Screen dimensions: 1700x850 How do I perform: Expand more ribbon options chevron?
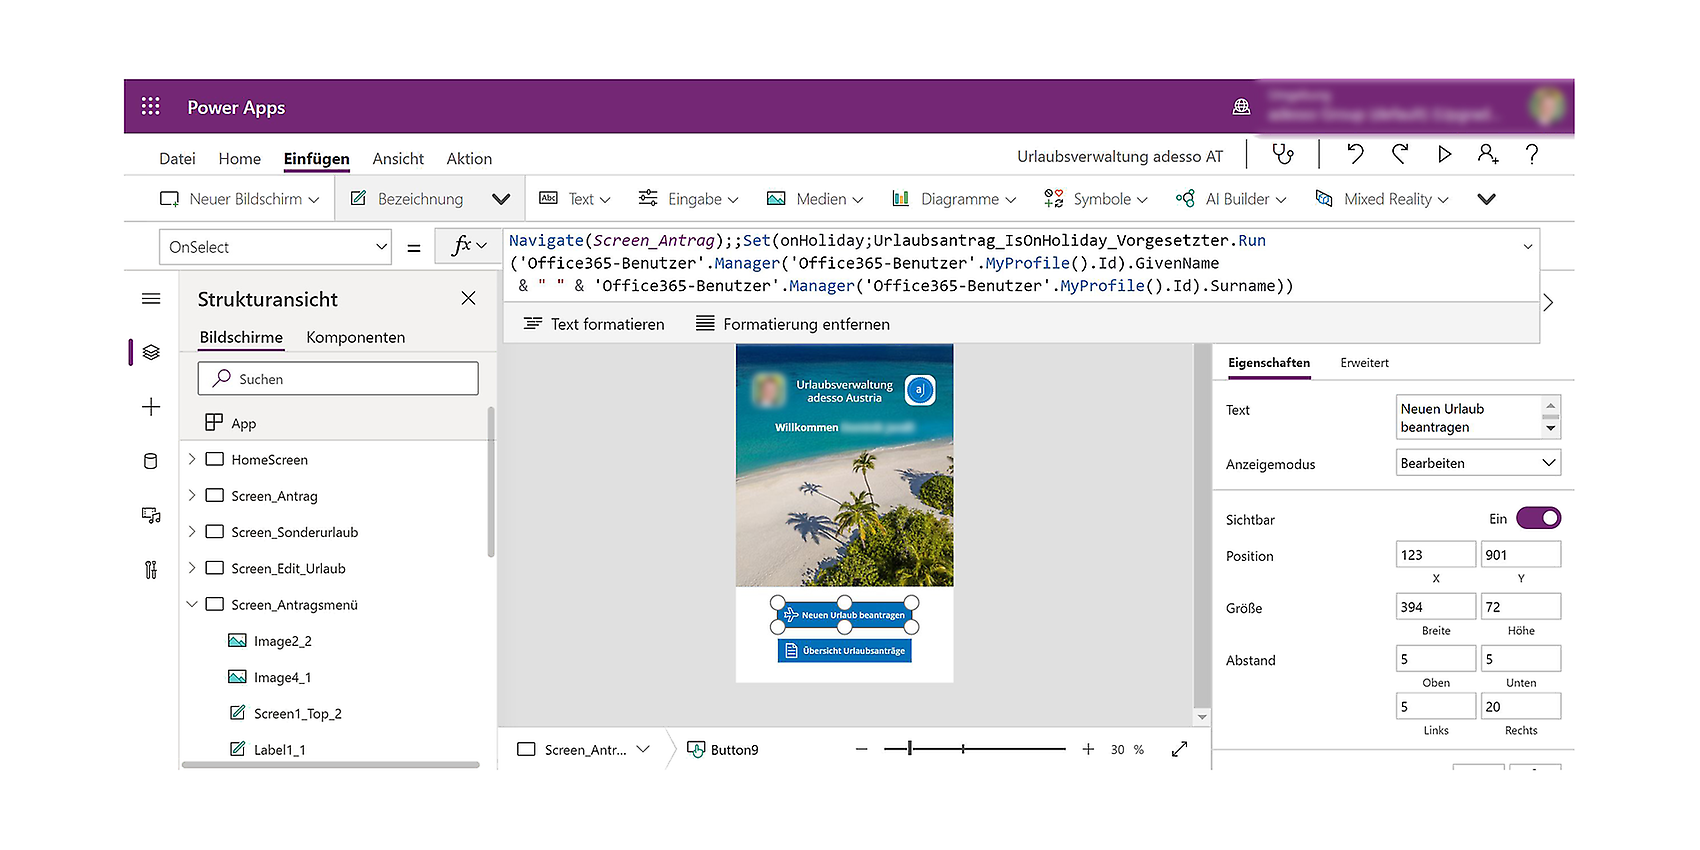click(1487, 199)
